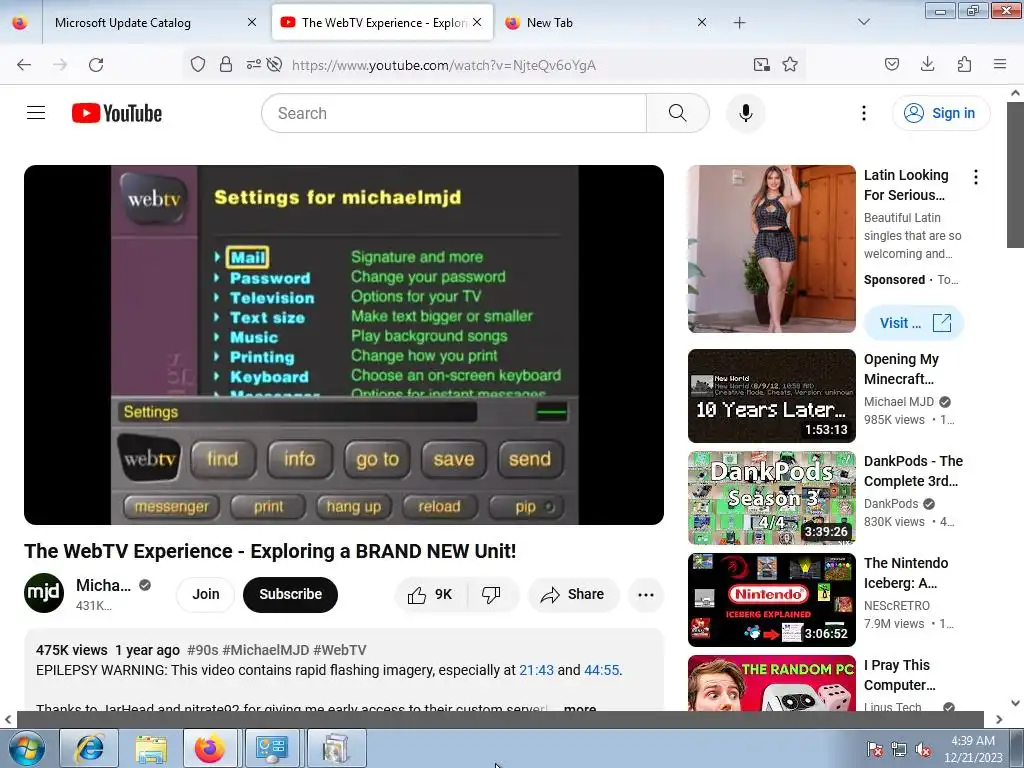
Task: Select the WebTV Experience YouTube tab
Action: tap(382, 23)
